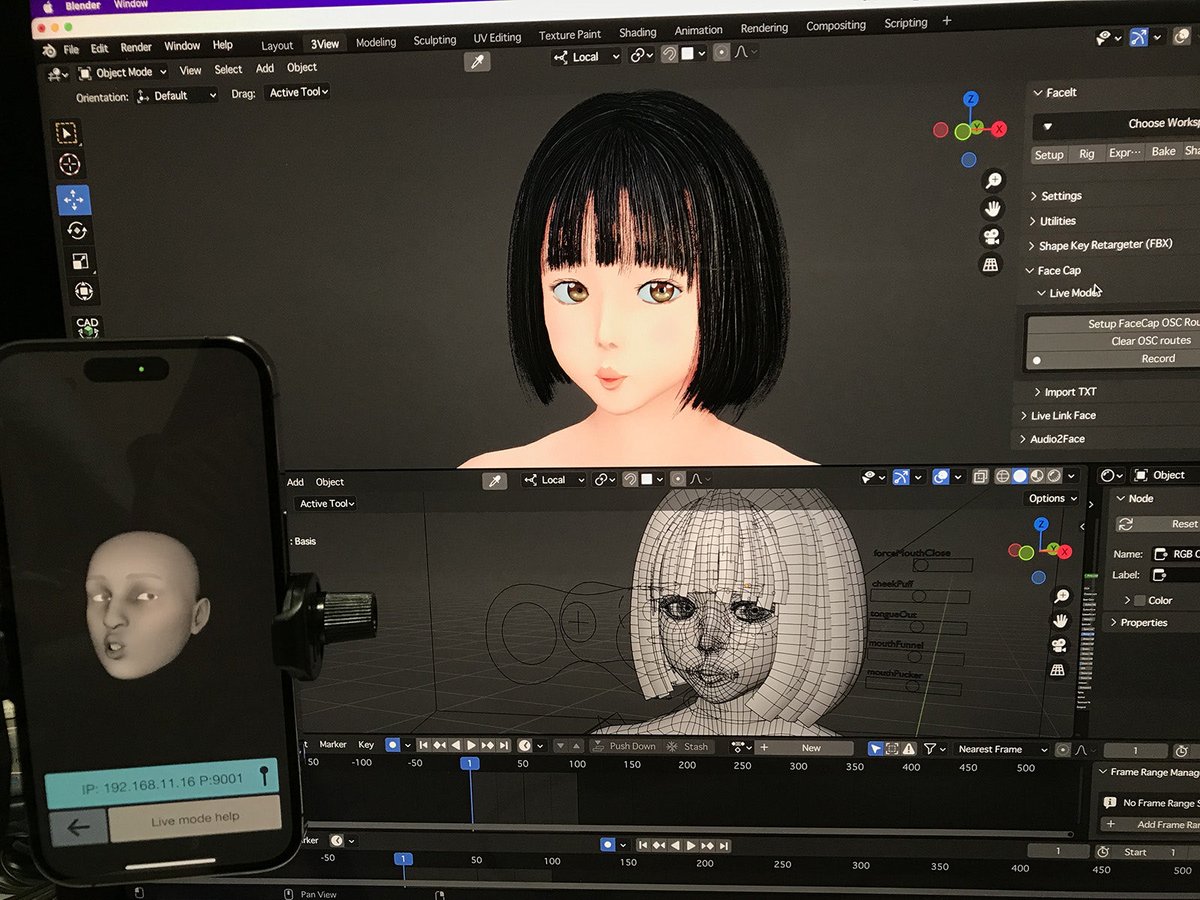The height and width of the screenshot is (900, 1200).
Task: Open the Rig tab in FaceIt panel
Action: click(1087, 153)
